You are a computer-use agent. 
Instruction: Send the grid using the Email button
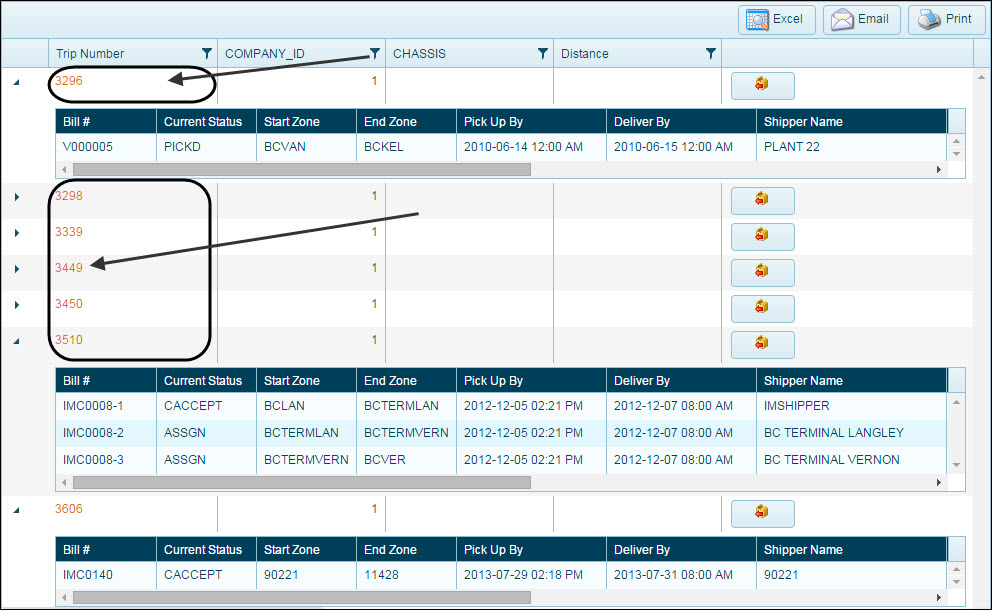(x=861, y=20)
